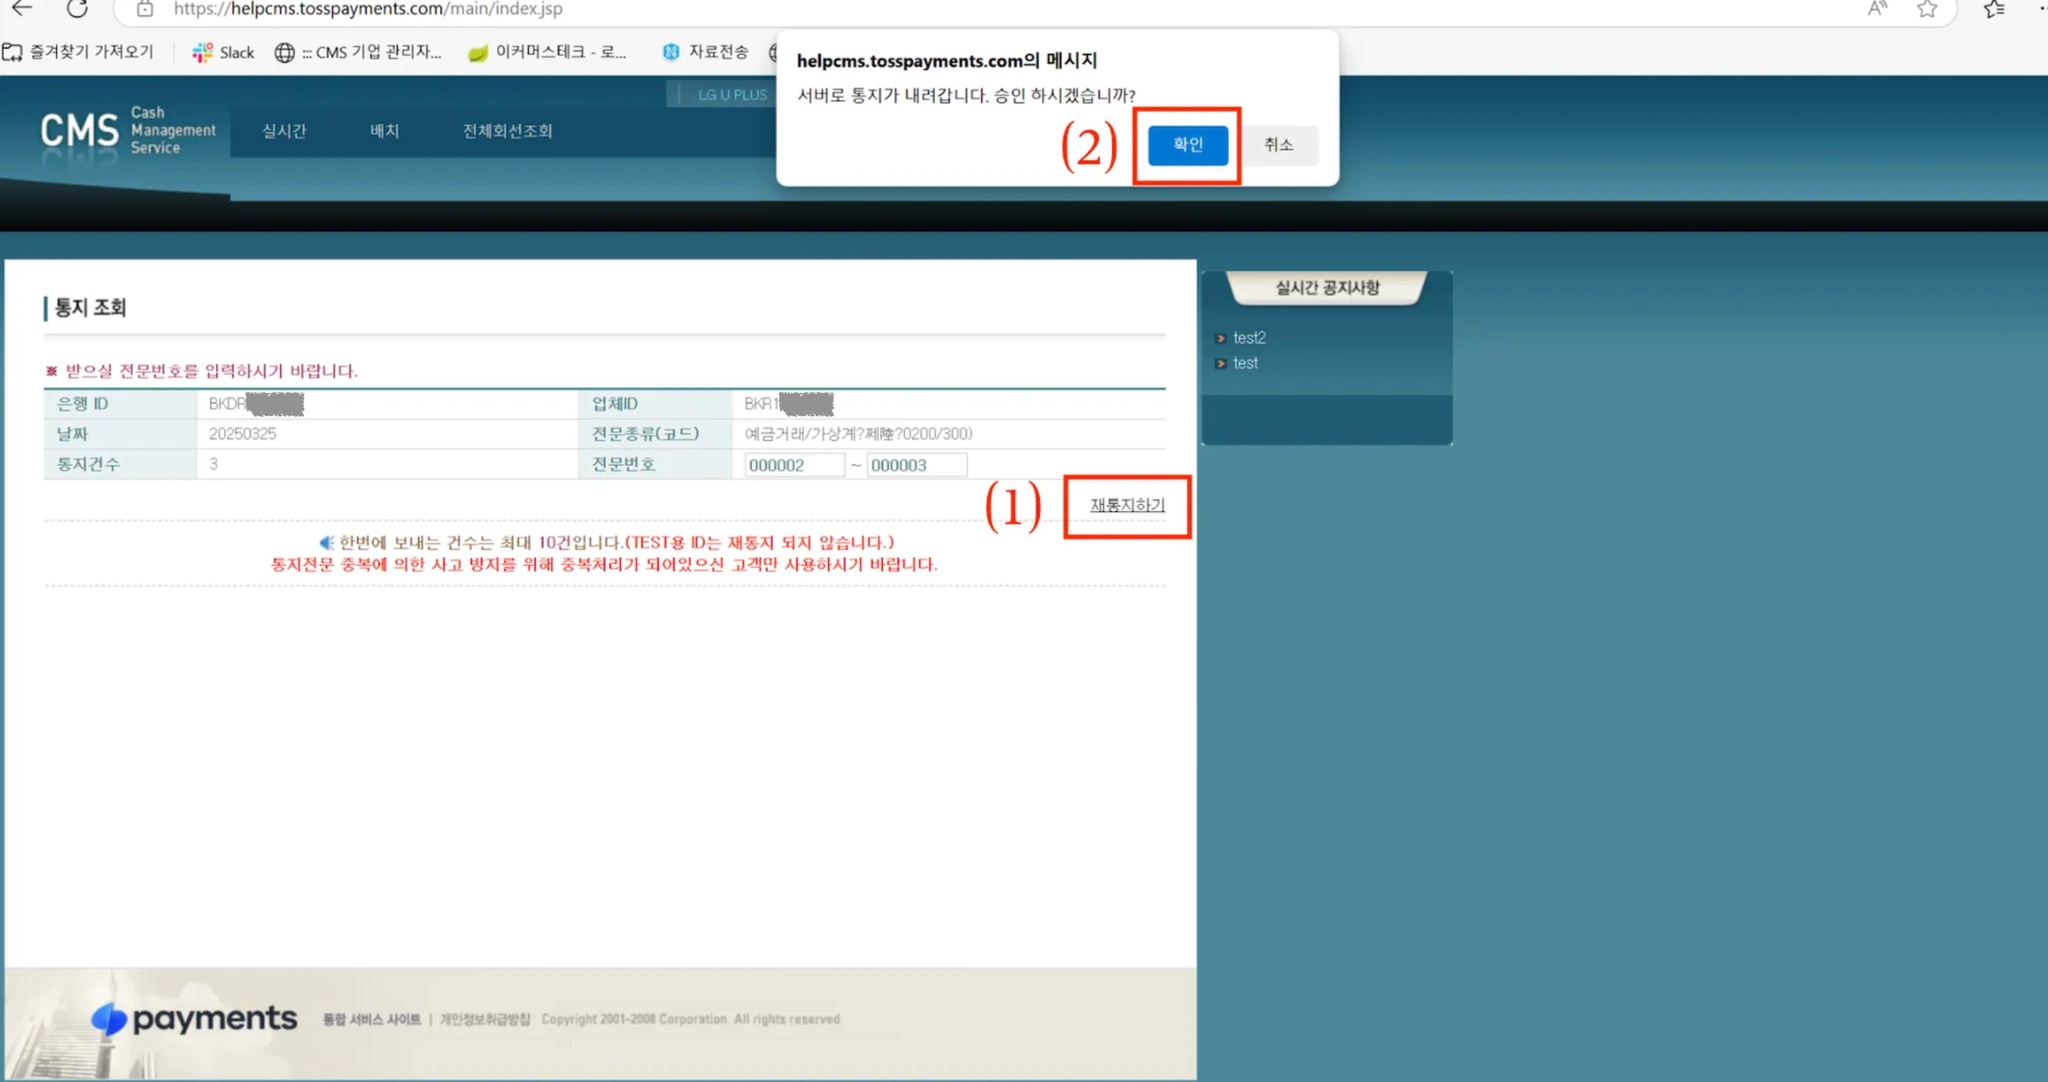Click the browser back arrow
The height and width of the screenshot is (1082, 2048).
22,8
